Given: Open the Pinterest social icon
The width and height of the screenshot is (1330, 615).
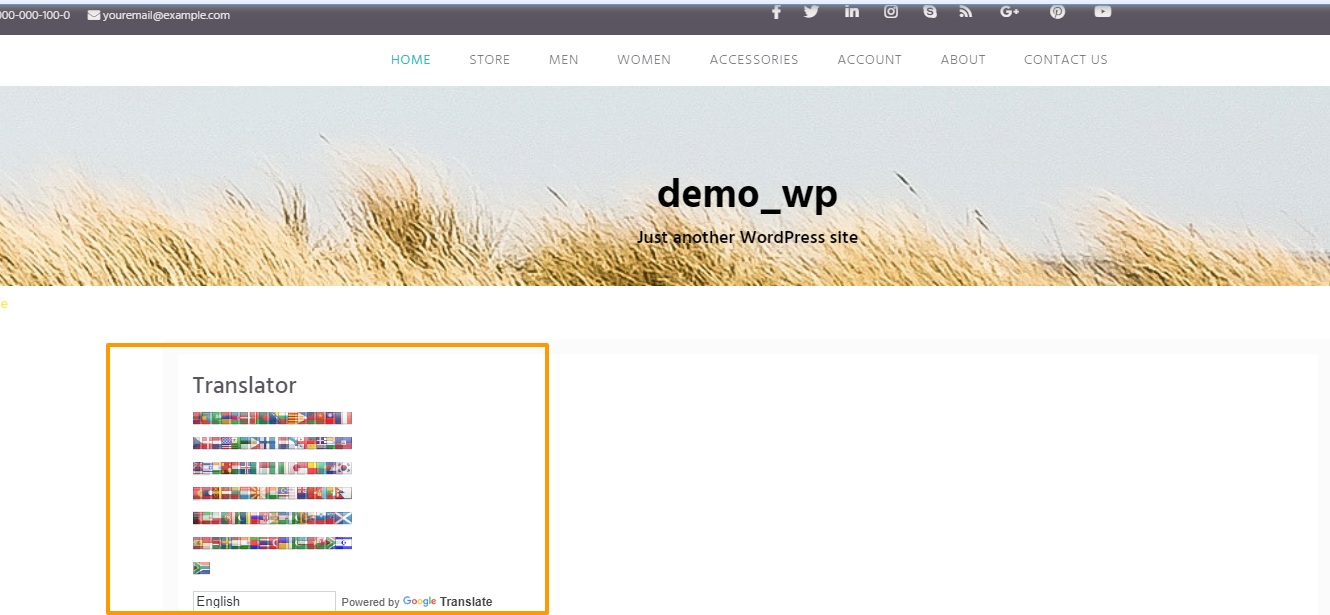Looking at the screenshot, I should point(1057,12).
